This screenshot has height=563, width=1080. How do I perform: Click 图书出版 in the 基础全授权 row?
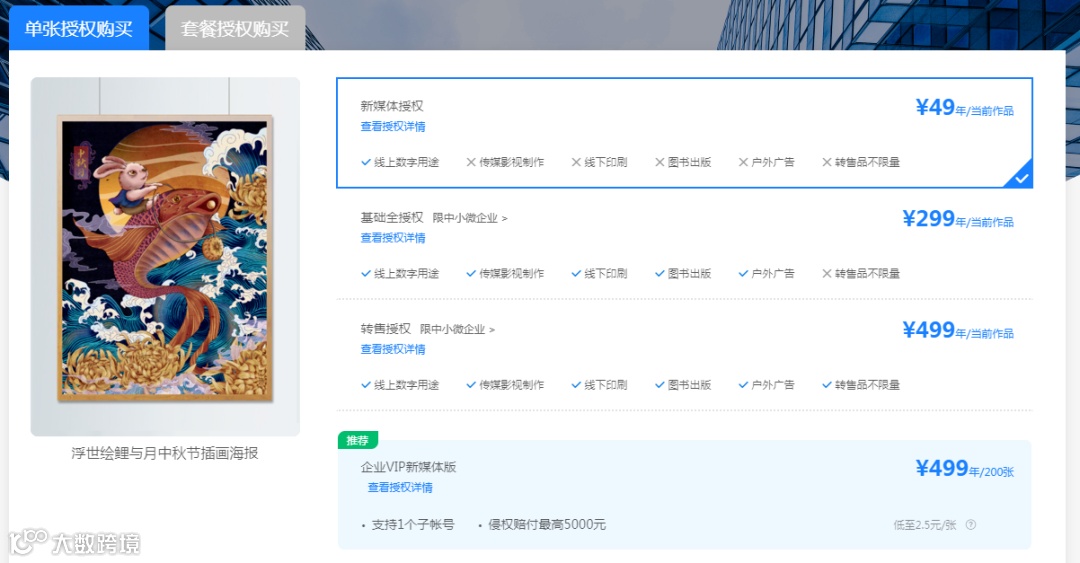pos(683,274)
